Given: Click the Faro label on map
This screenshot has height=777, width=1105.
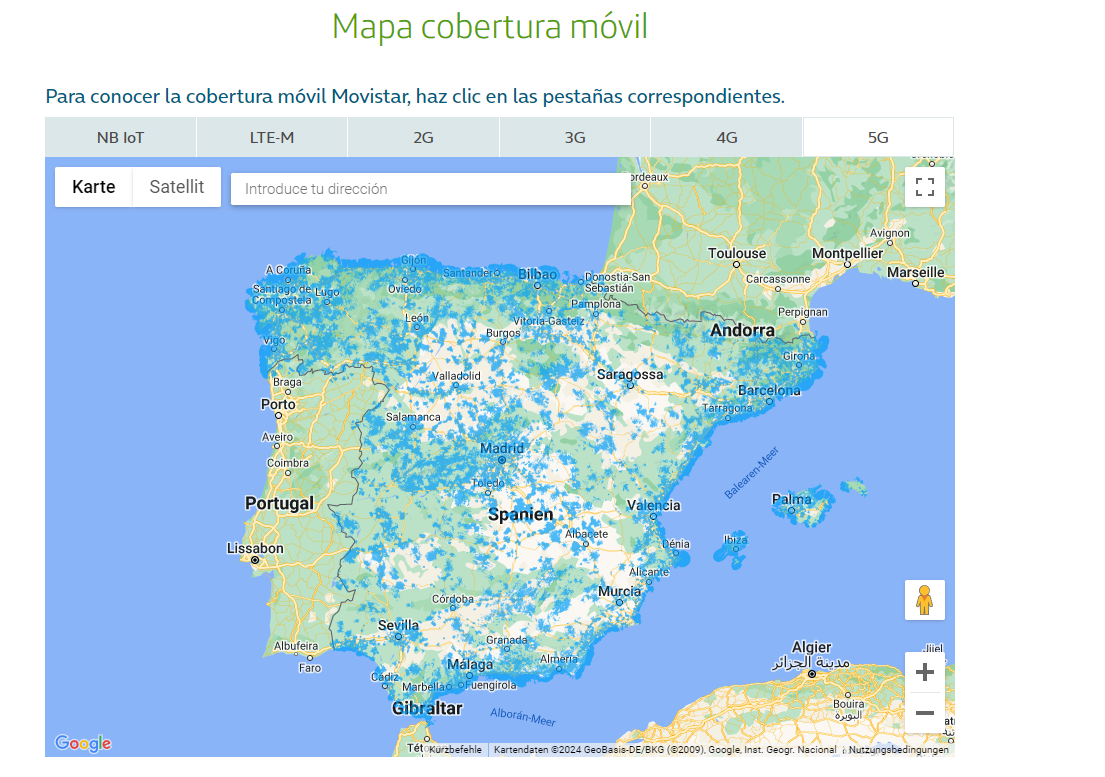Looking at the screenshot, I should [x=309, y=668].
